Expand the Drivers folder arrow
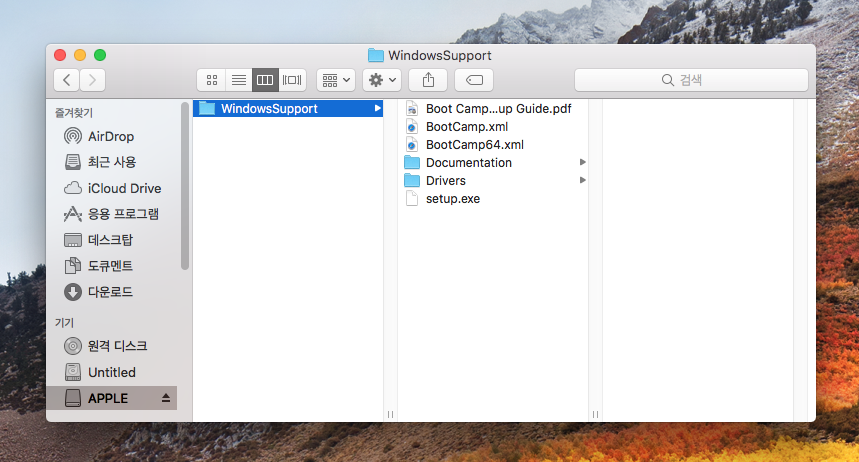 click(582, 180)
